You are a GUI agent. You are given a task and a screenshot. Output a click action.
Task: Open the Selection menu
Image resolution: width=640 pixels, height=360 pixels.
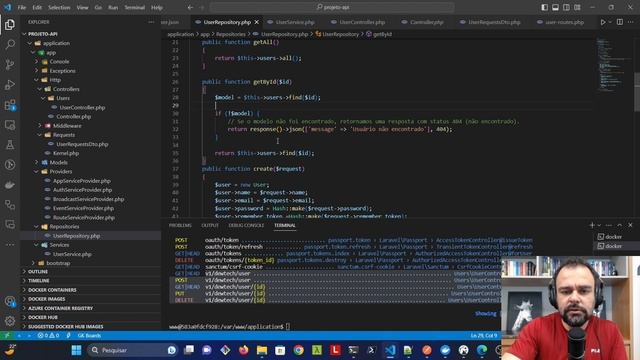[x=59, y=7]
